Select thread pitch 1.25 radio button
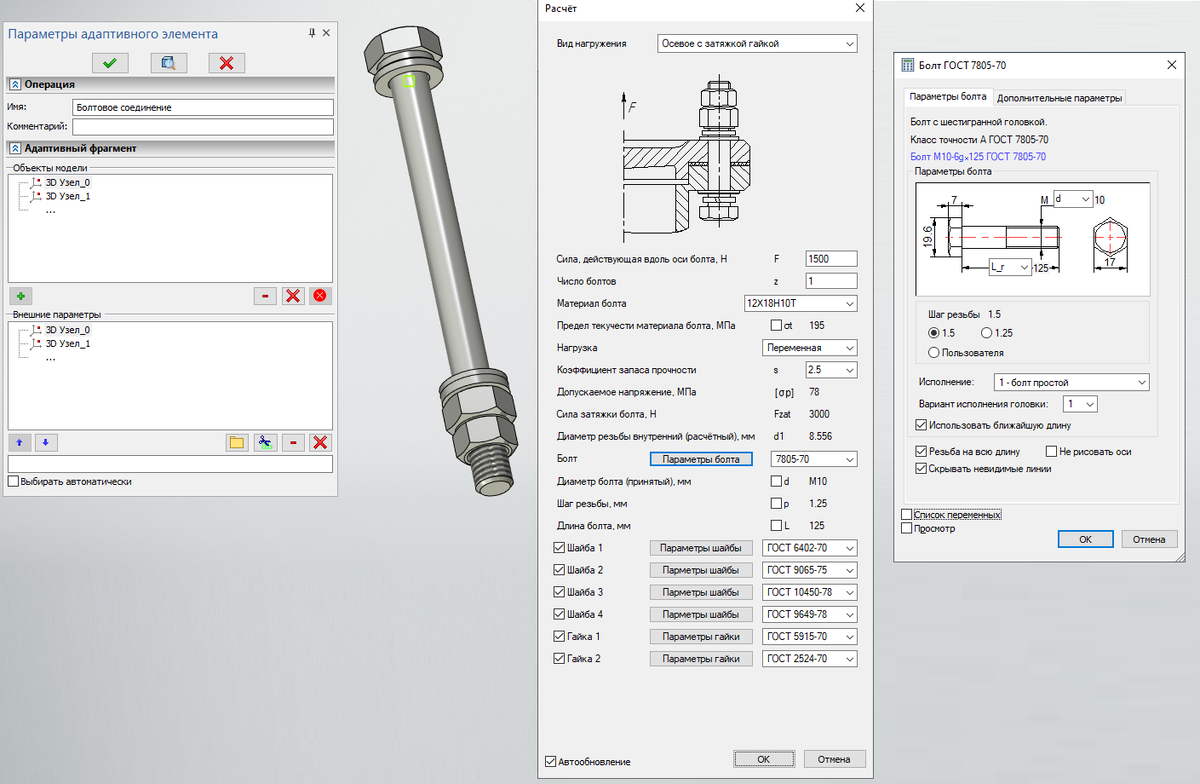This screenshot has height=784, width=1200. (988, 332)
